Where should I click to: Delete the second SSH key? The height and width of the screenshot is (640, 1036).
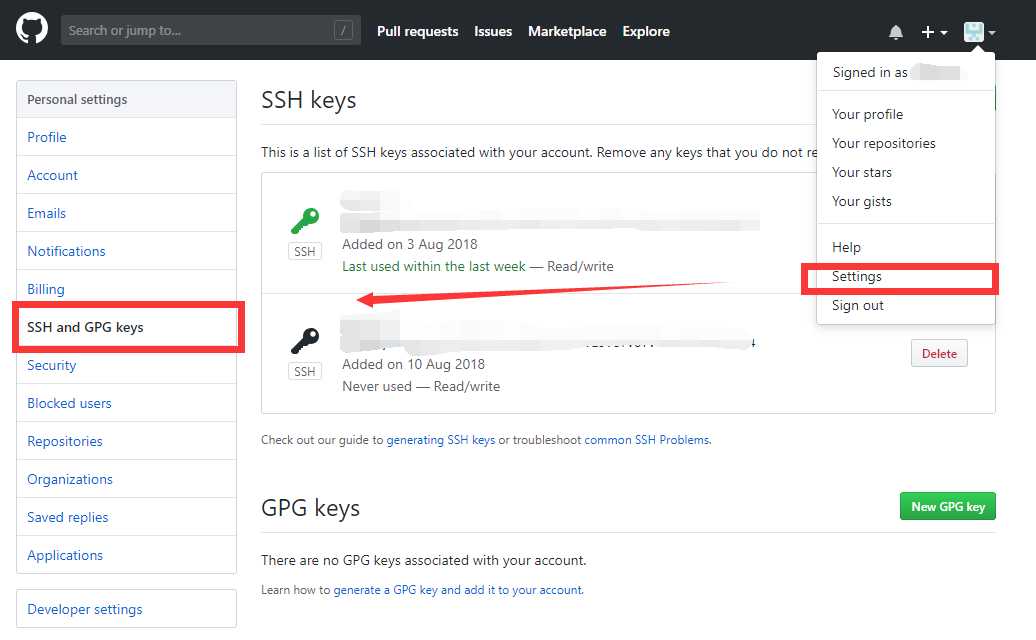[939, 353]
